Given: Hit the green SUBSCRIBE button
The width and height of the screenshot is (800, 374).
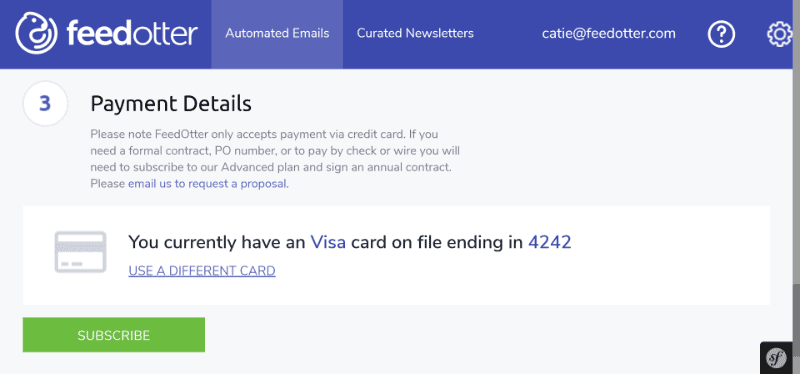Looking at the screenshot, I should coord(114,335).
